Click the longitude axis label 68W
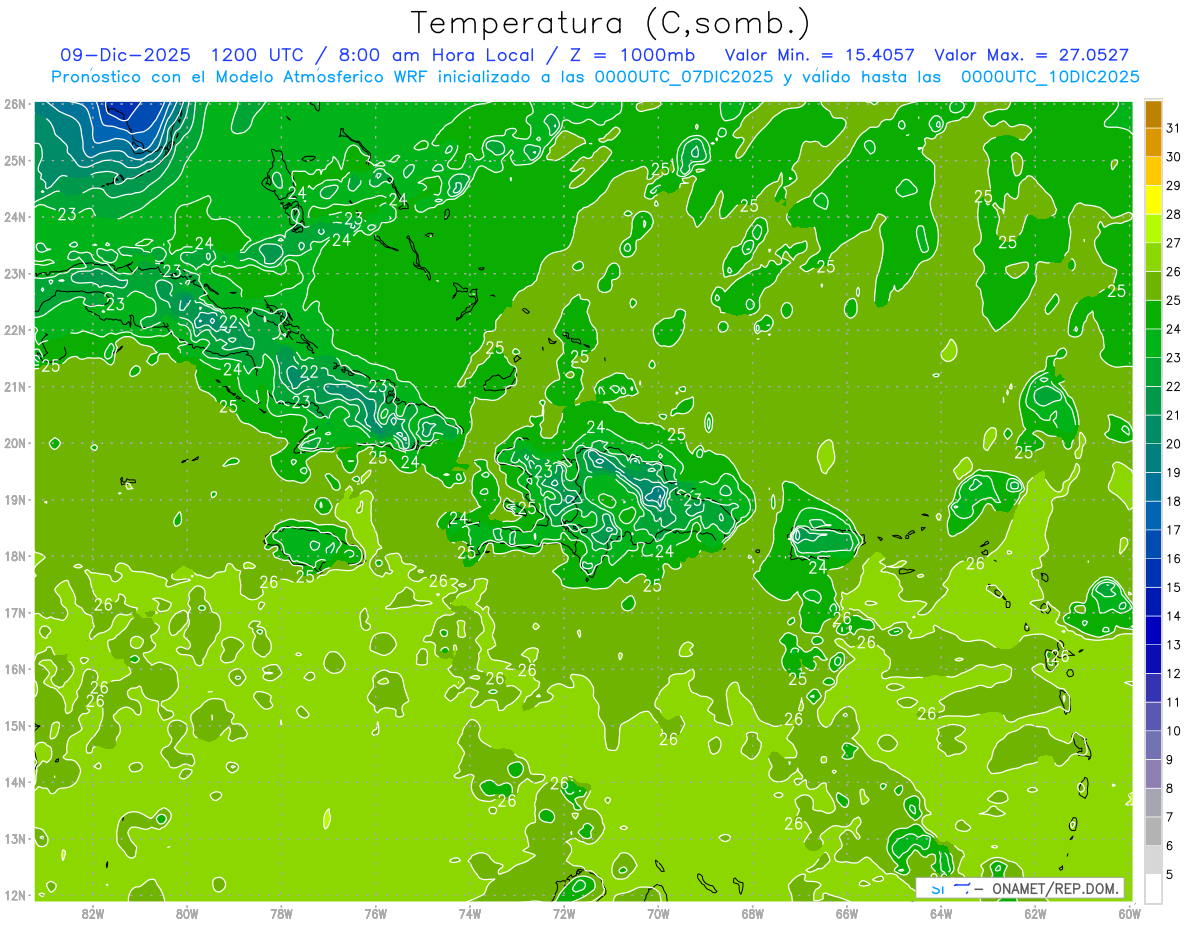The width and height of the screenshot is (1200, 927). point(753,914)
